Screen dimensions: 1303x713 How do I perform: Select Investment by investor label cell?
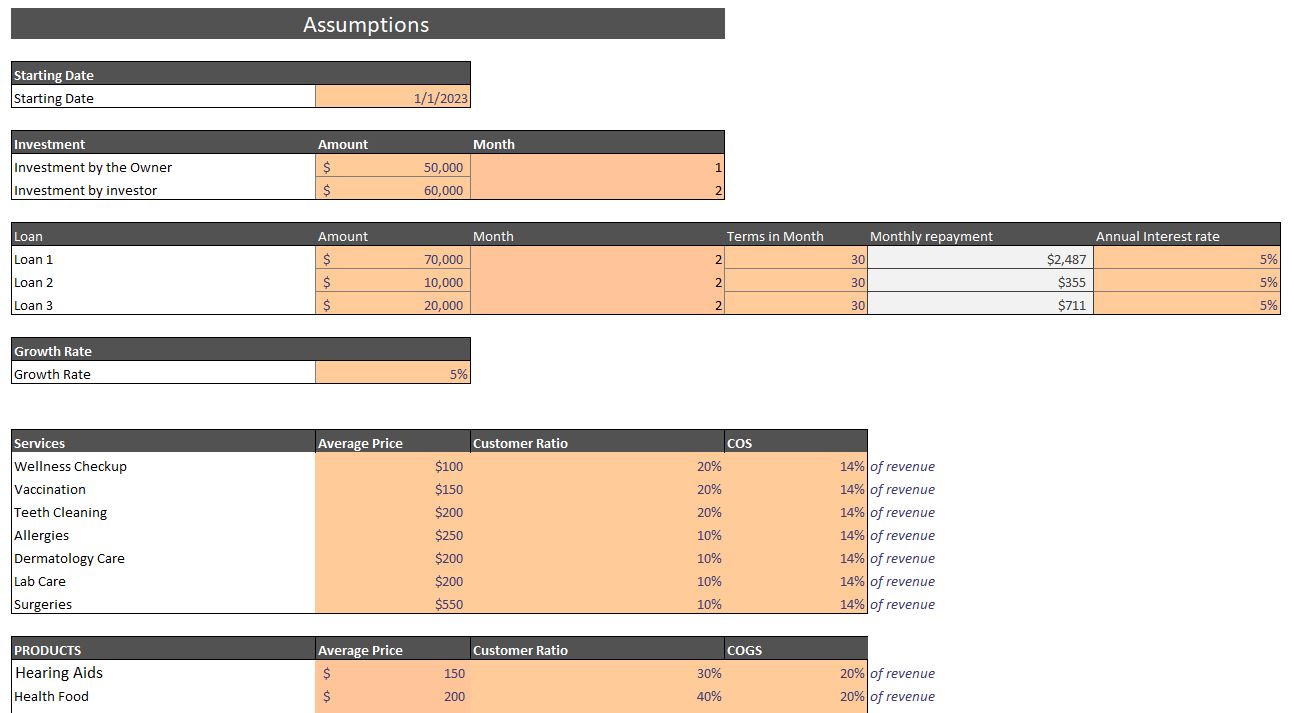point(163,190)
